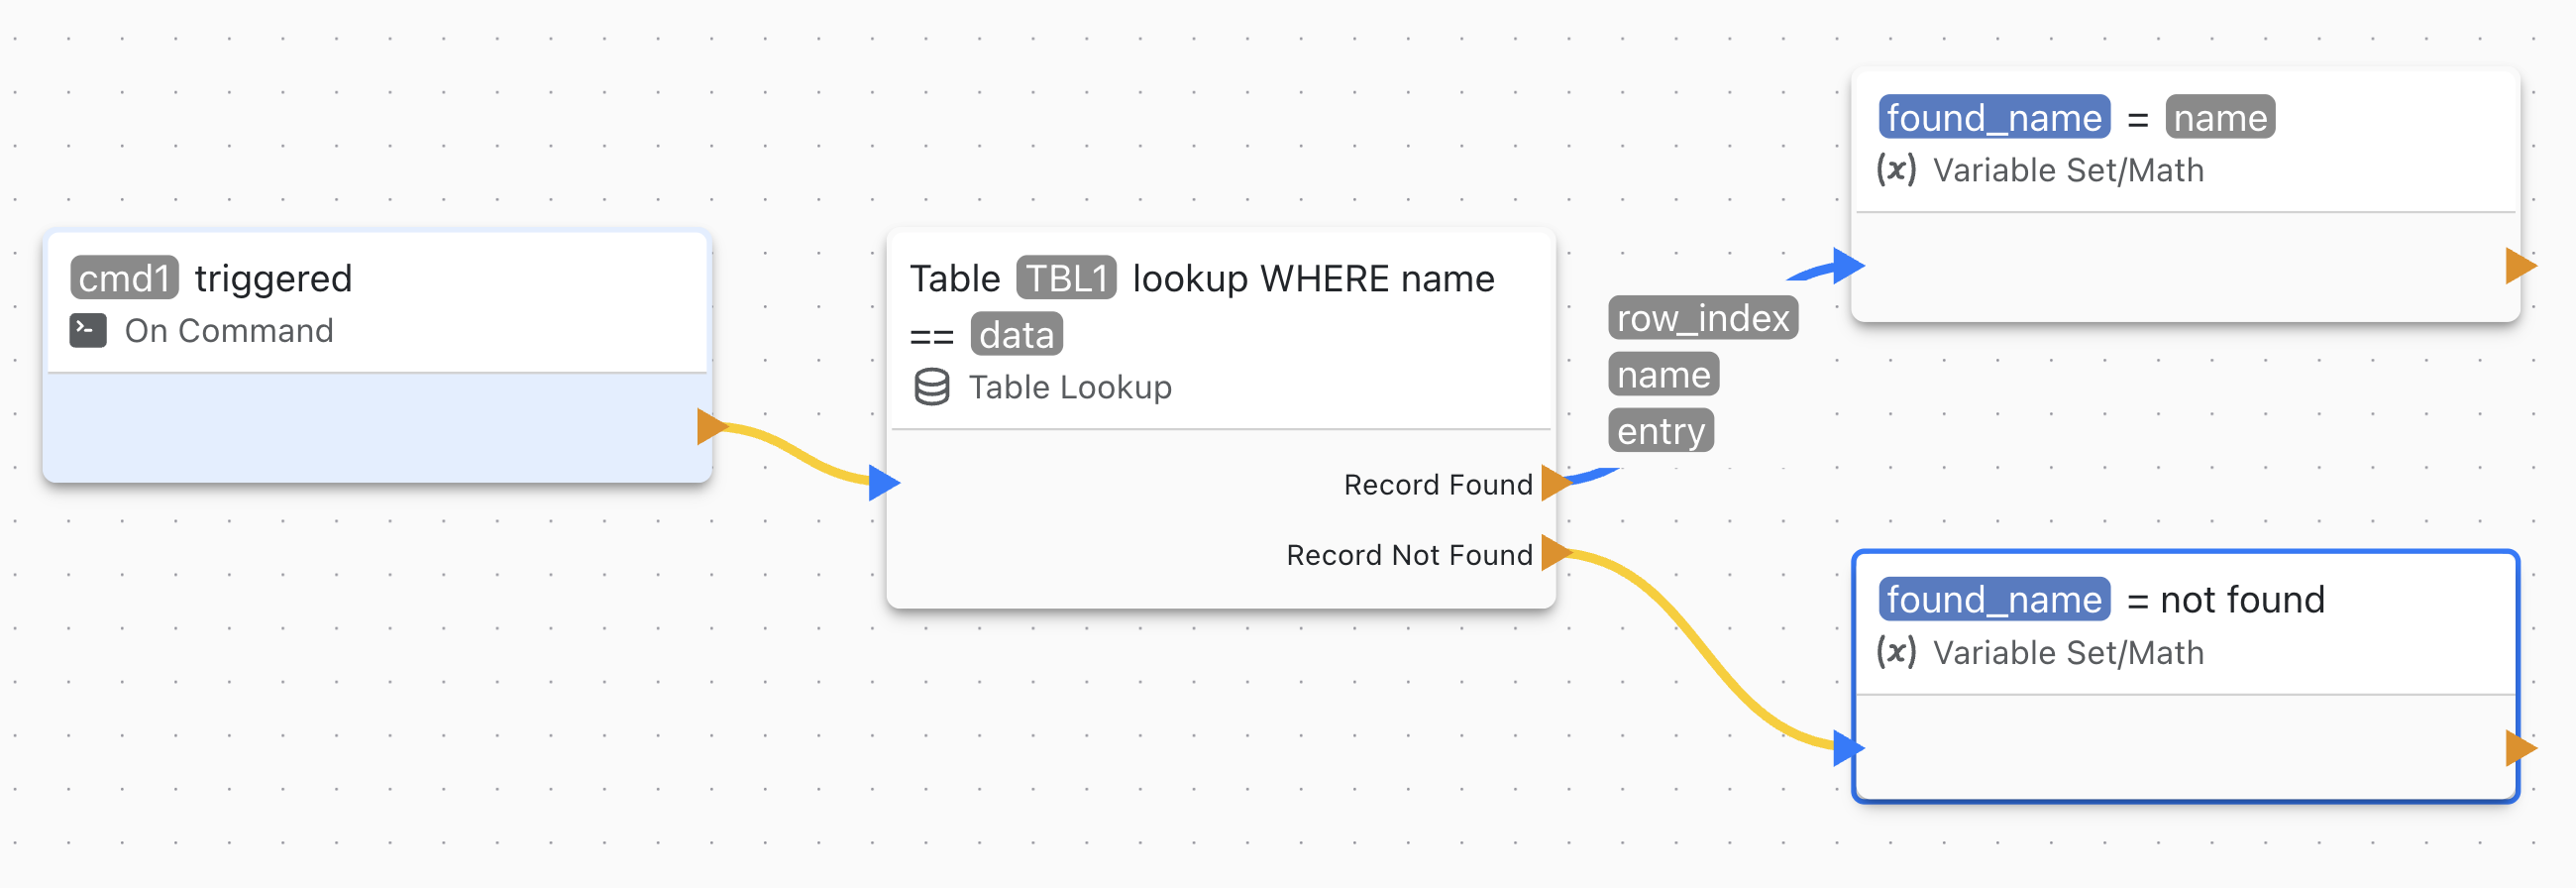The image size is (2576, 888).
Task: Select the TBL1 tag in the Table Lookup node
Action: [1066, 278]
